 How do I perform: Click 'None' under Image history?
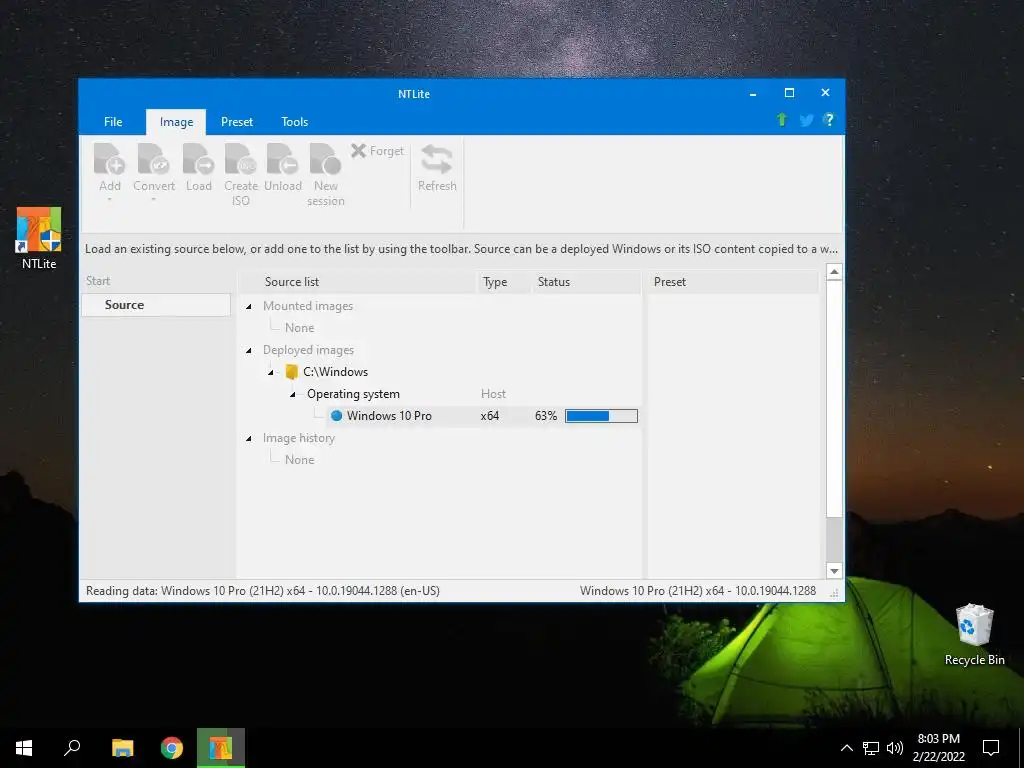tap(299, 460)
